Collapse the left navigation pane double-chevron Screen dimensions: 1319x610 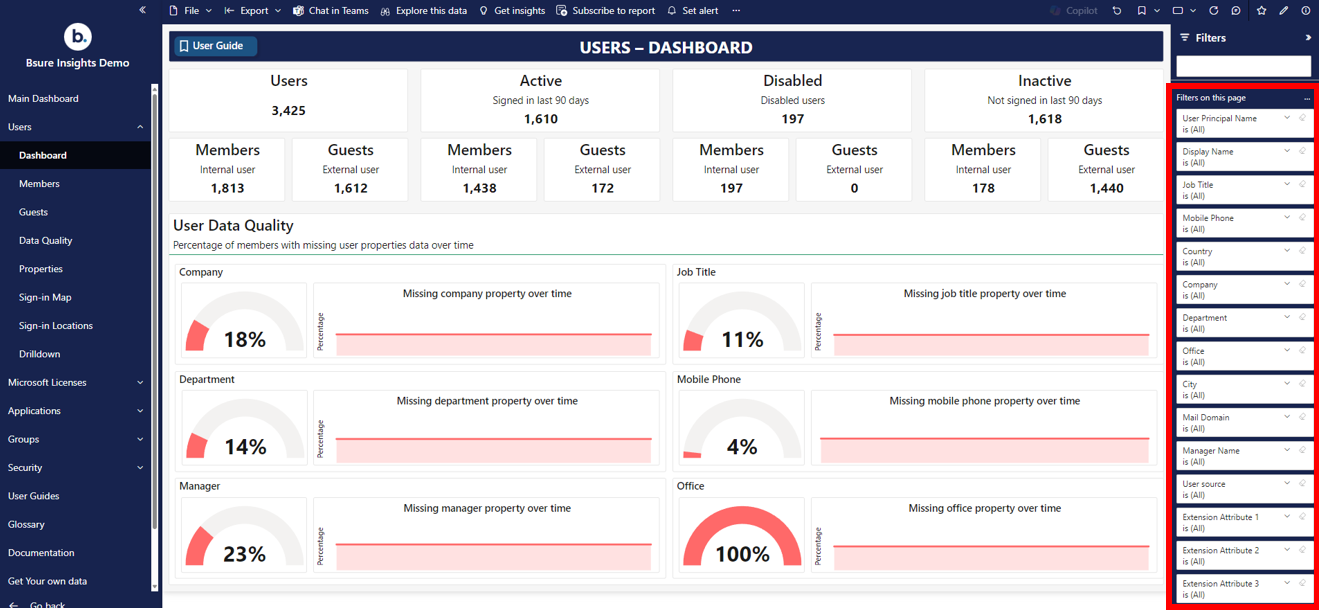(x=142, y=10)
